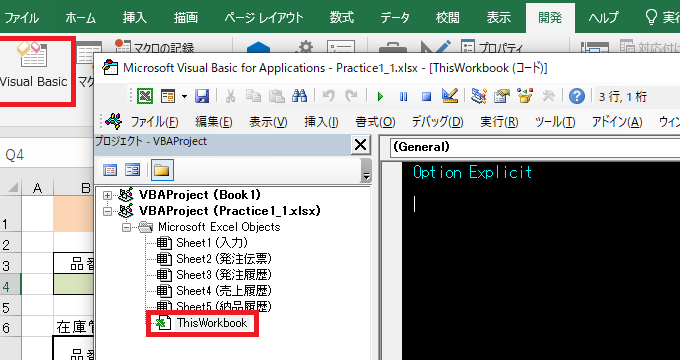This screenshot has width=680, height=360.
Task: Click the Toolbox wrench icon
Action: point(548,96)
